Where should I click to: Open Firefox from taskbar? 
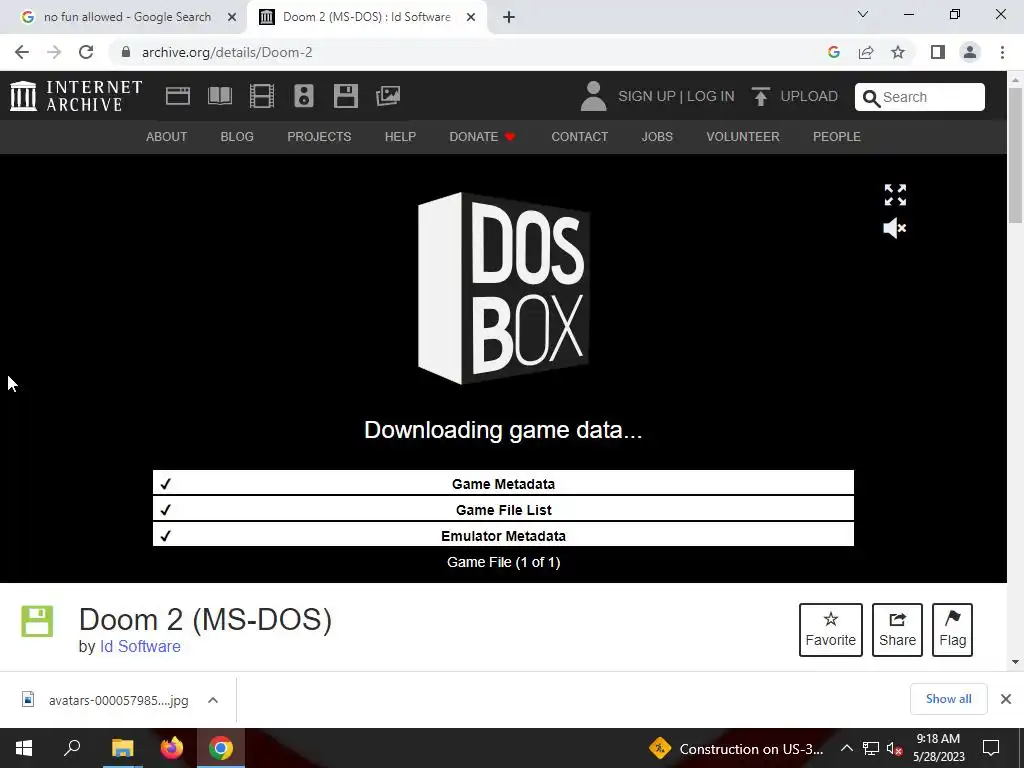(x=172, y=748)
